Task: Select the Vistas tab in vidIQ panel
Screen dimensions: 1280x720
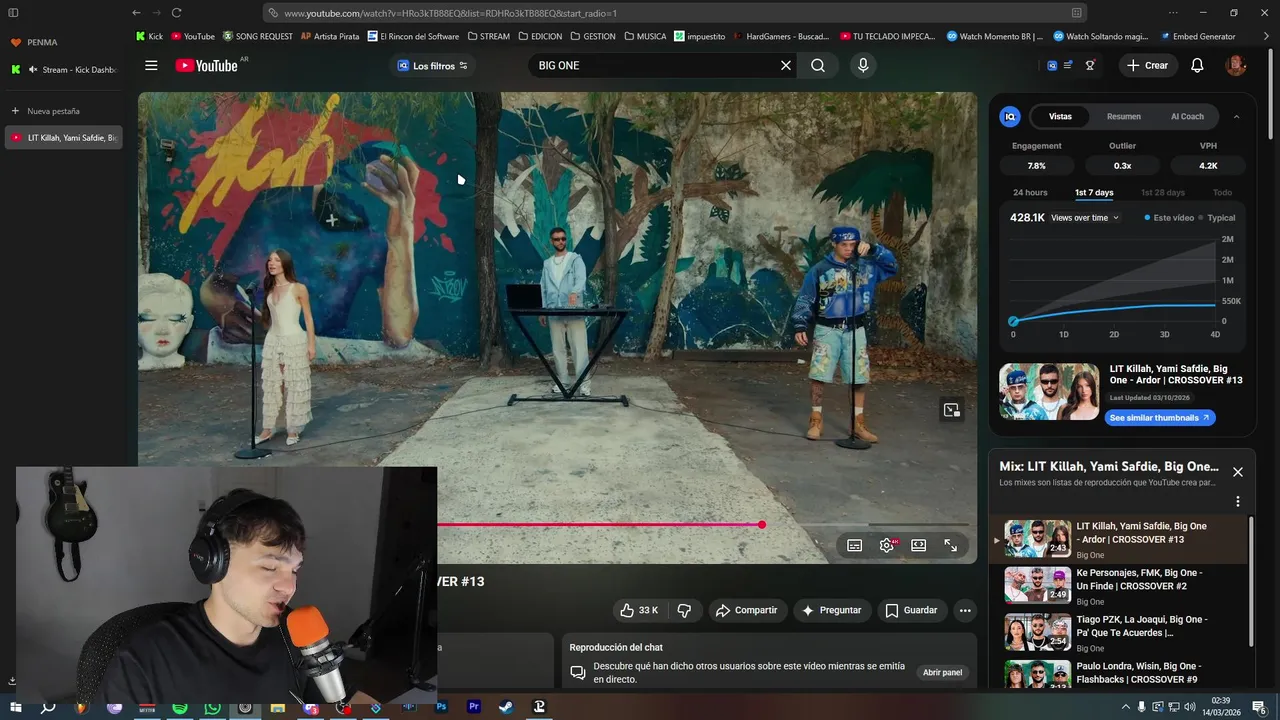Action: 1060,116
